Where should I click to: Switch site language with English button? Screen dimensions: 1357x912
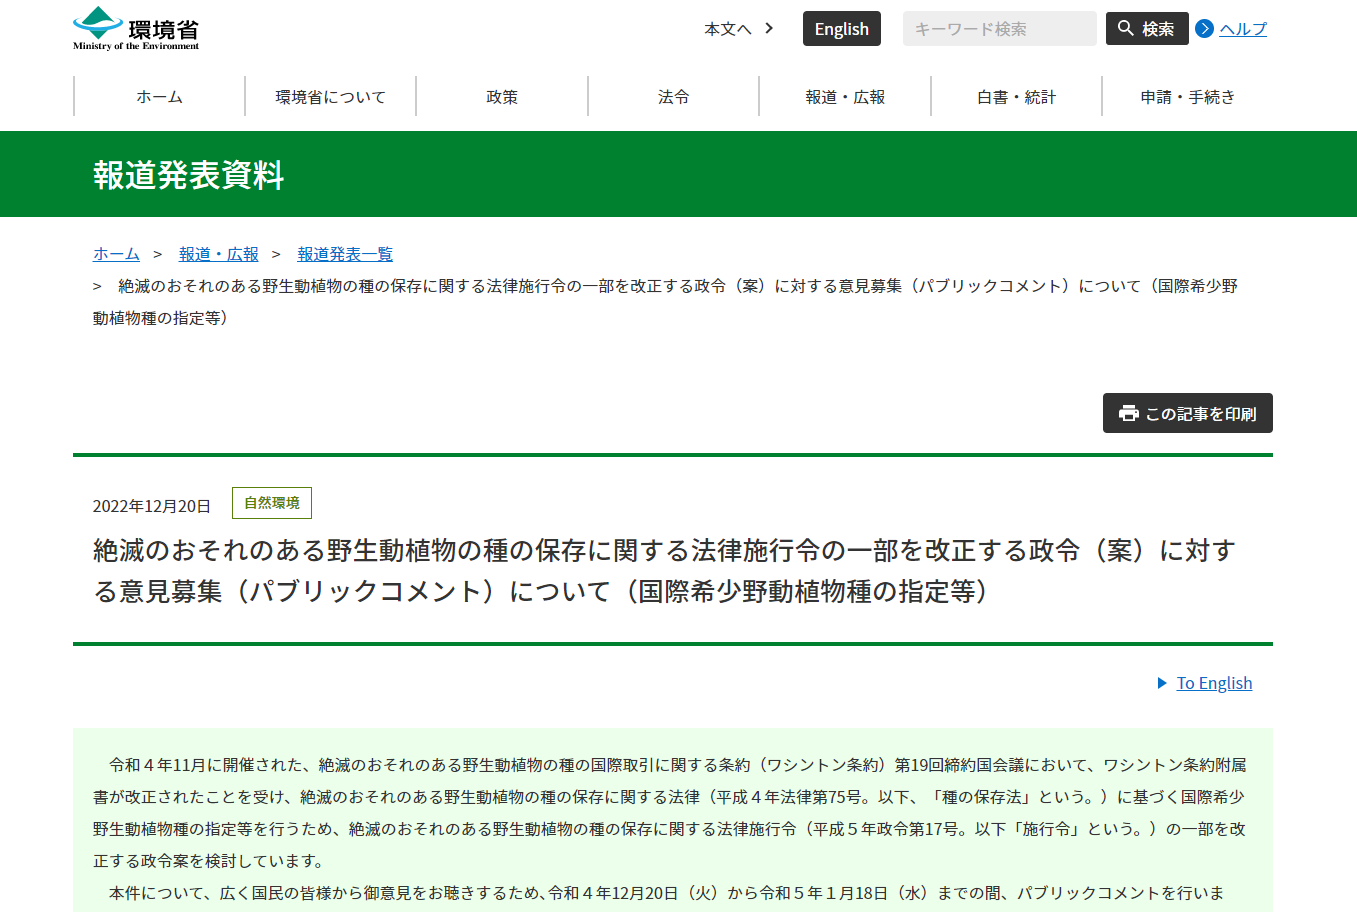[841, 29]
